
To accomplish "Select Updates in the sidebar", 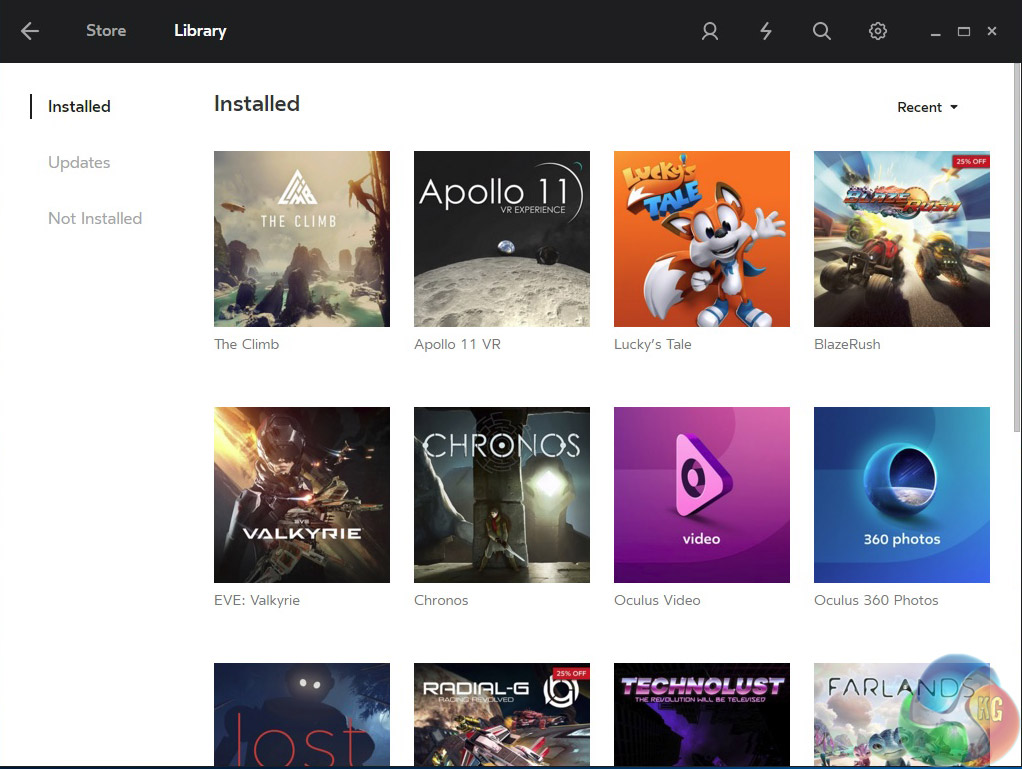I will click(79, 162).
